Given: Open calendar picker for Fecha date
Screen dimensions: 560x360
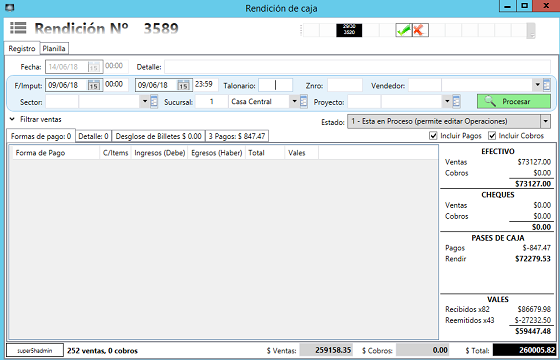Looking at the screenshot, I should (94, 67).
